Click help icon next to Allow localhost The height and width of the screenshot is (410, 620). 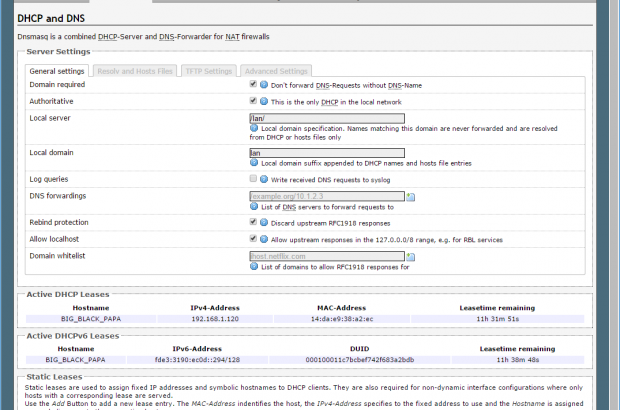point(264,239)
